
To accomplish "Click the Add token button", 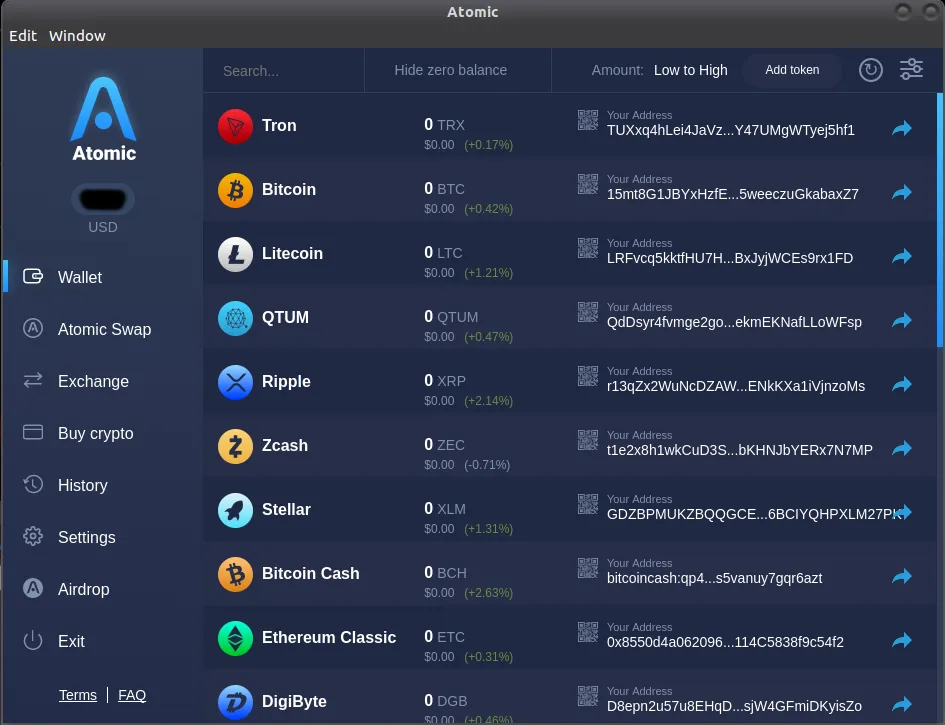I will [792, 70].
